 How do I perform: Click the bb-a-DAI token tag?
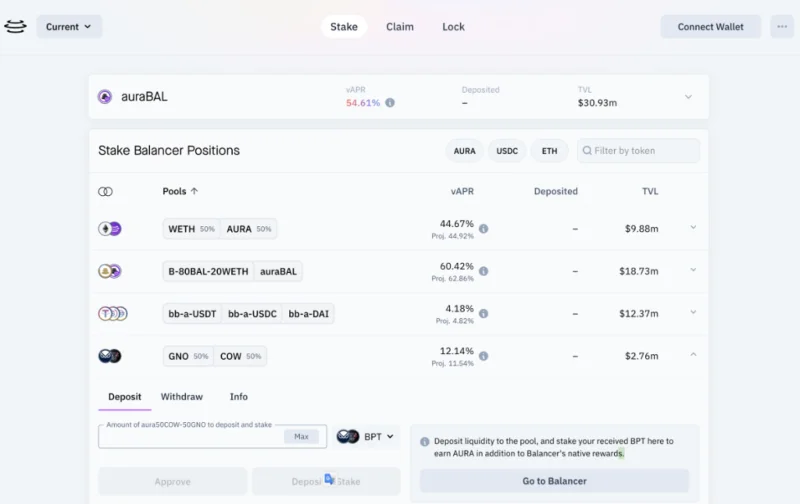tap(309, 314)
